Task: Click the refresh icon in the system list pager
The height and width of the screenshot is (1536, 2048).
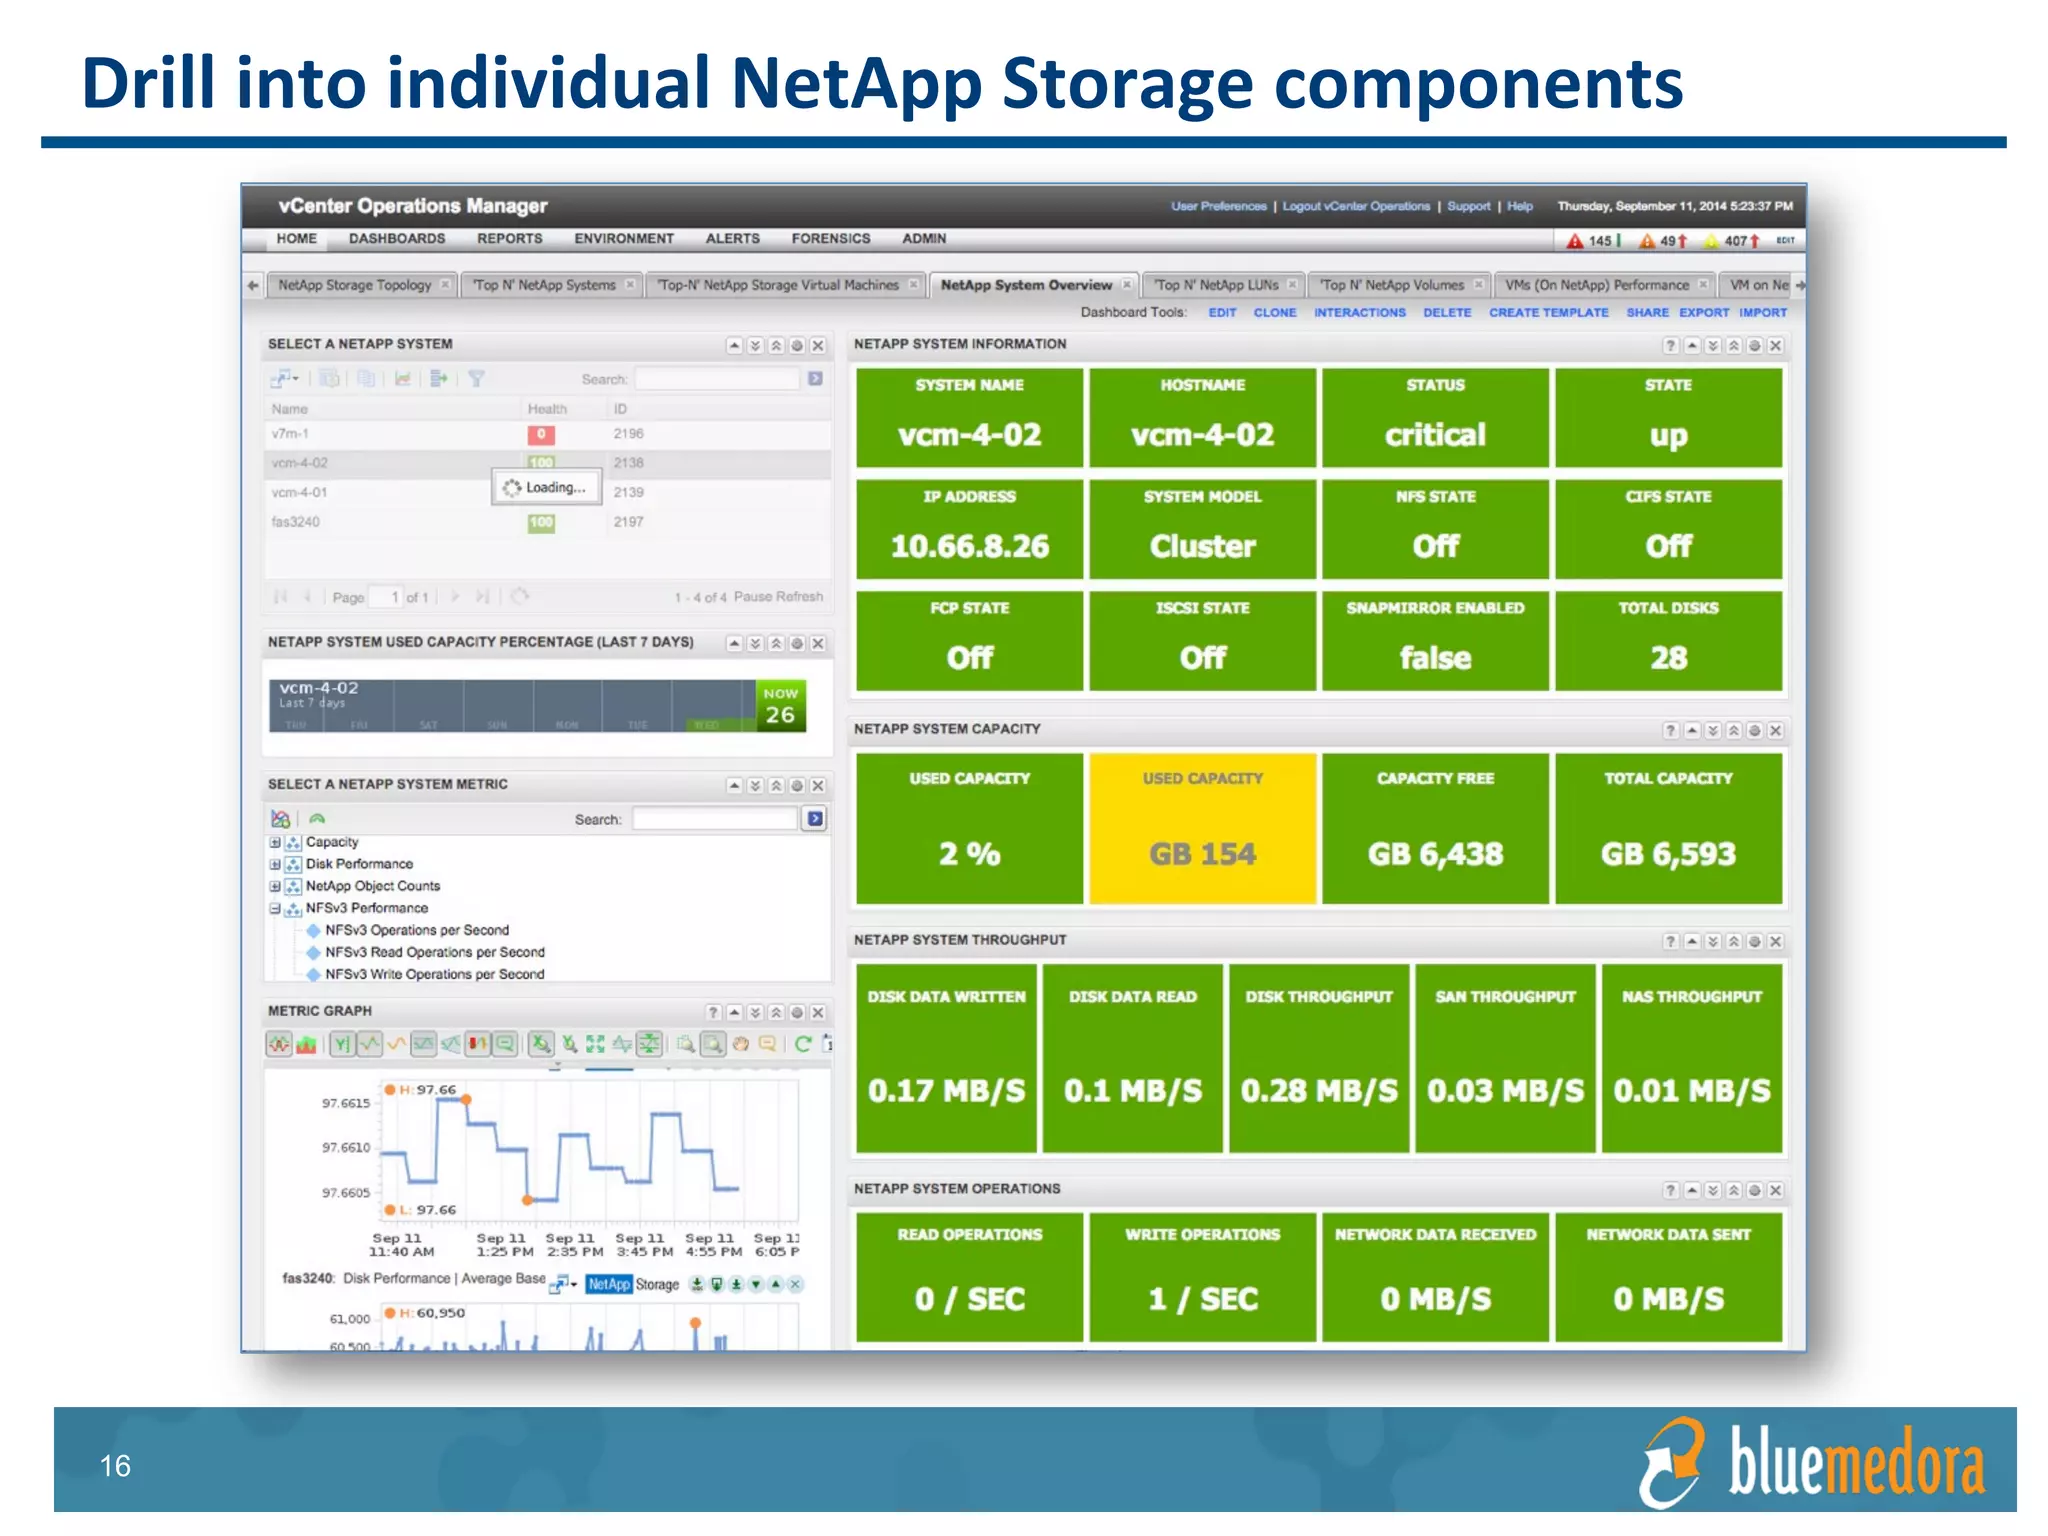Action: [x=520, y=597]
